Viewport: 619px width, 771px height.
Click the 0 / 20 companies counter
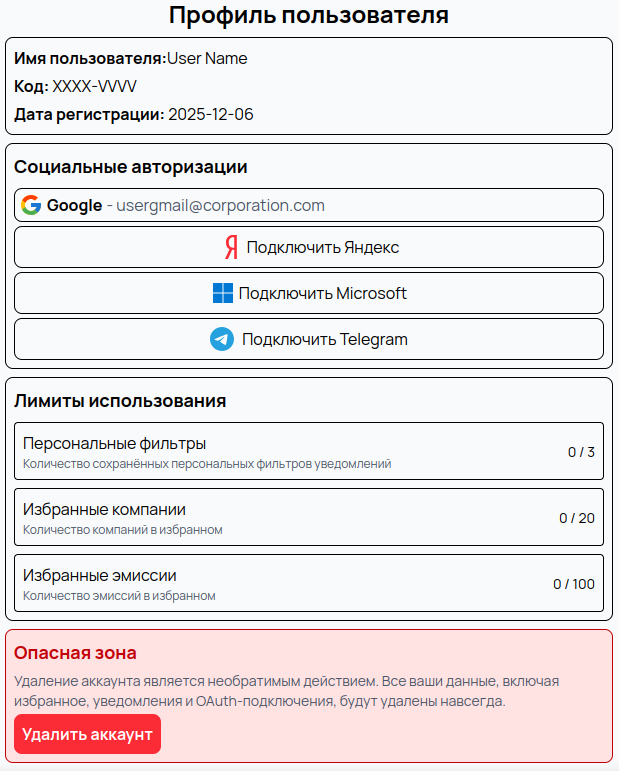577,518
